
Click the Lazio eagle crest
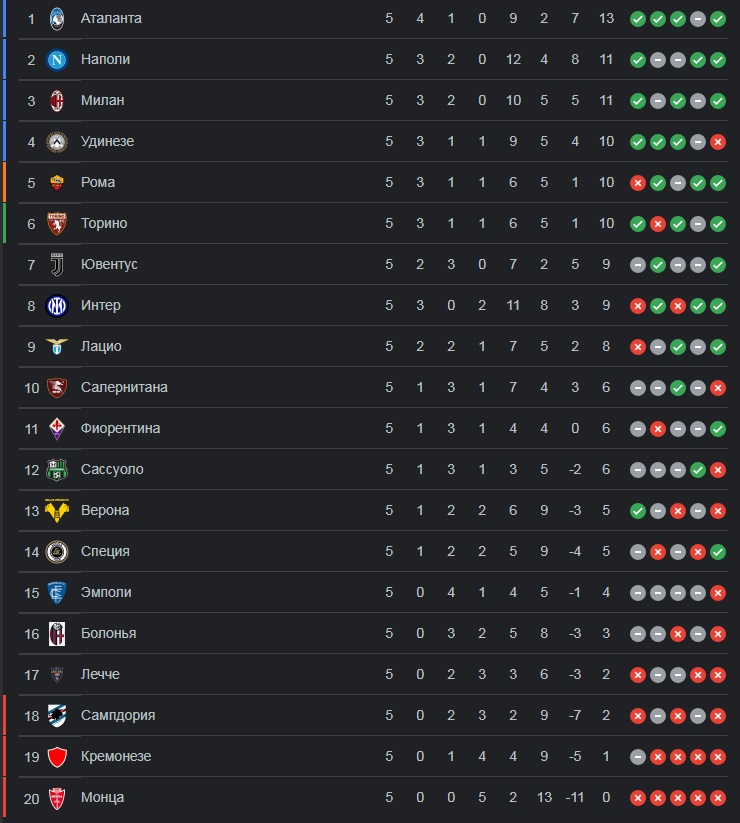(57, 346)
